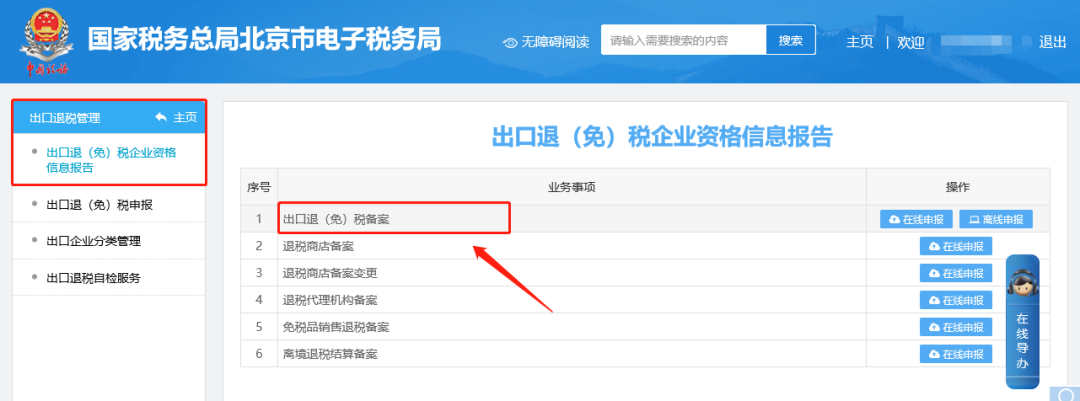Click the 操作 column header

(x=958, y=187)
